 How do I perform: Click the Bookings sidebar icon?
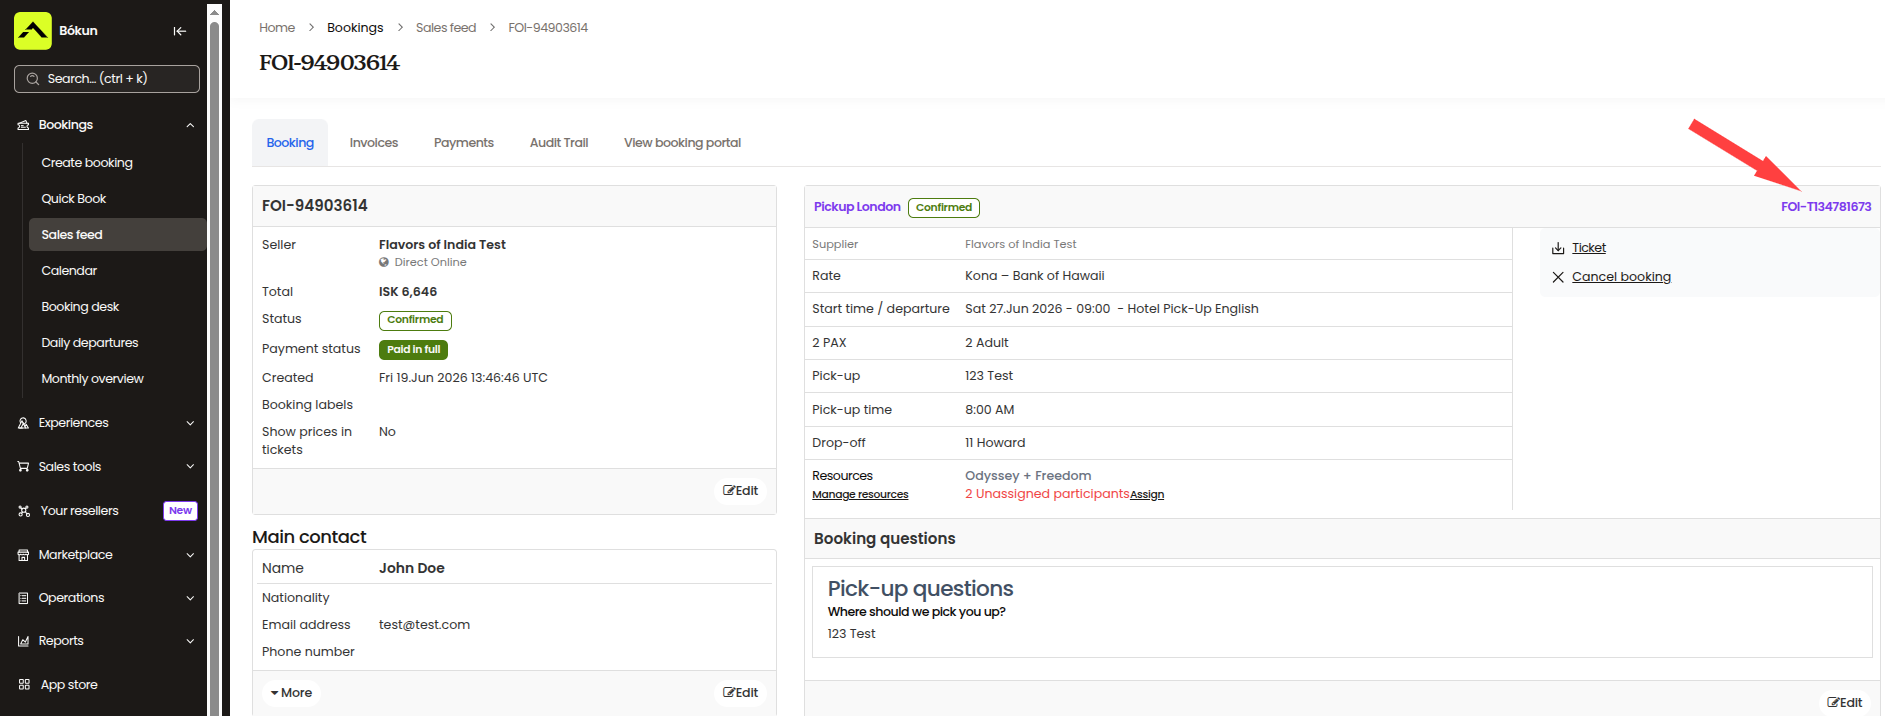[x=23, y=125]
